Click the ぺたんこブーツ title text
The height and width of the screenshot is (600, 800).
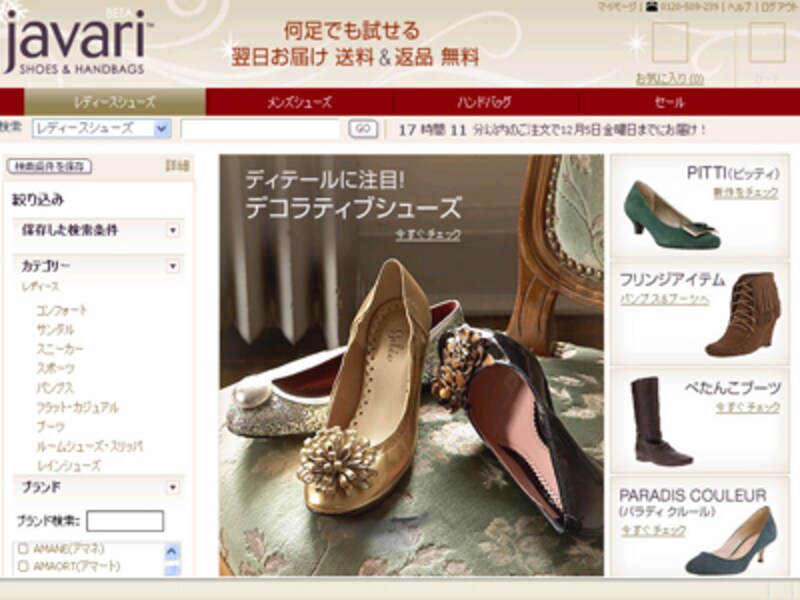(733, 388)
